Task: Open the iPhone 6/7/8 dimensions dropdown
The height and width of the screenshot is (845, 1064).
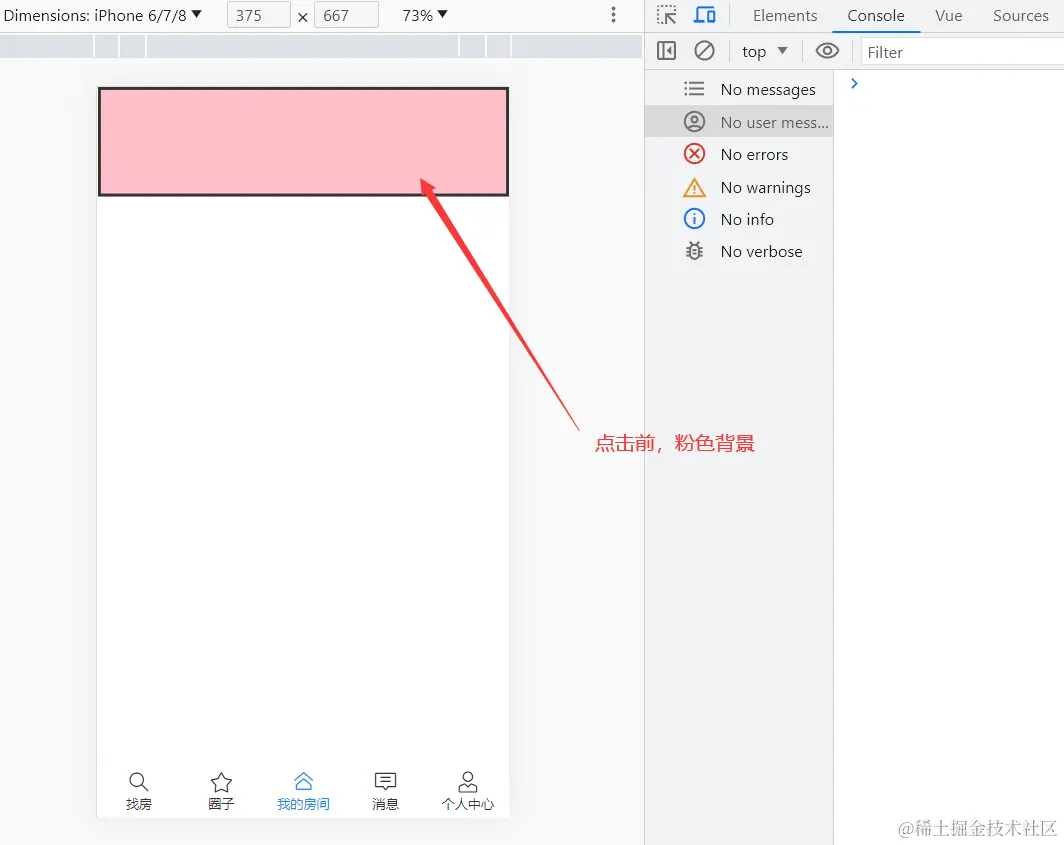Action: pyautogui.click(x=105, y=15)
